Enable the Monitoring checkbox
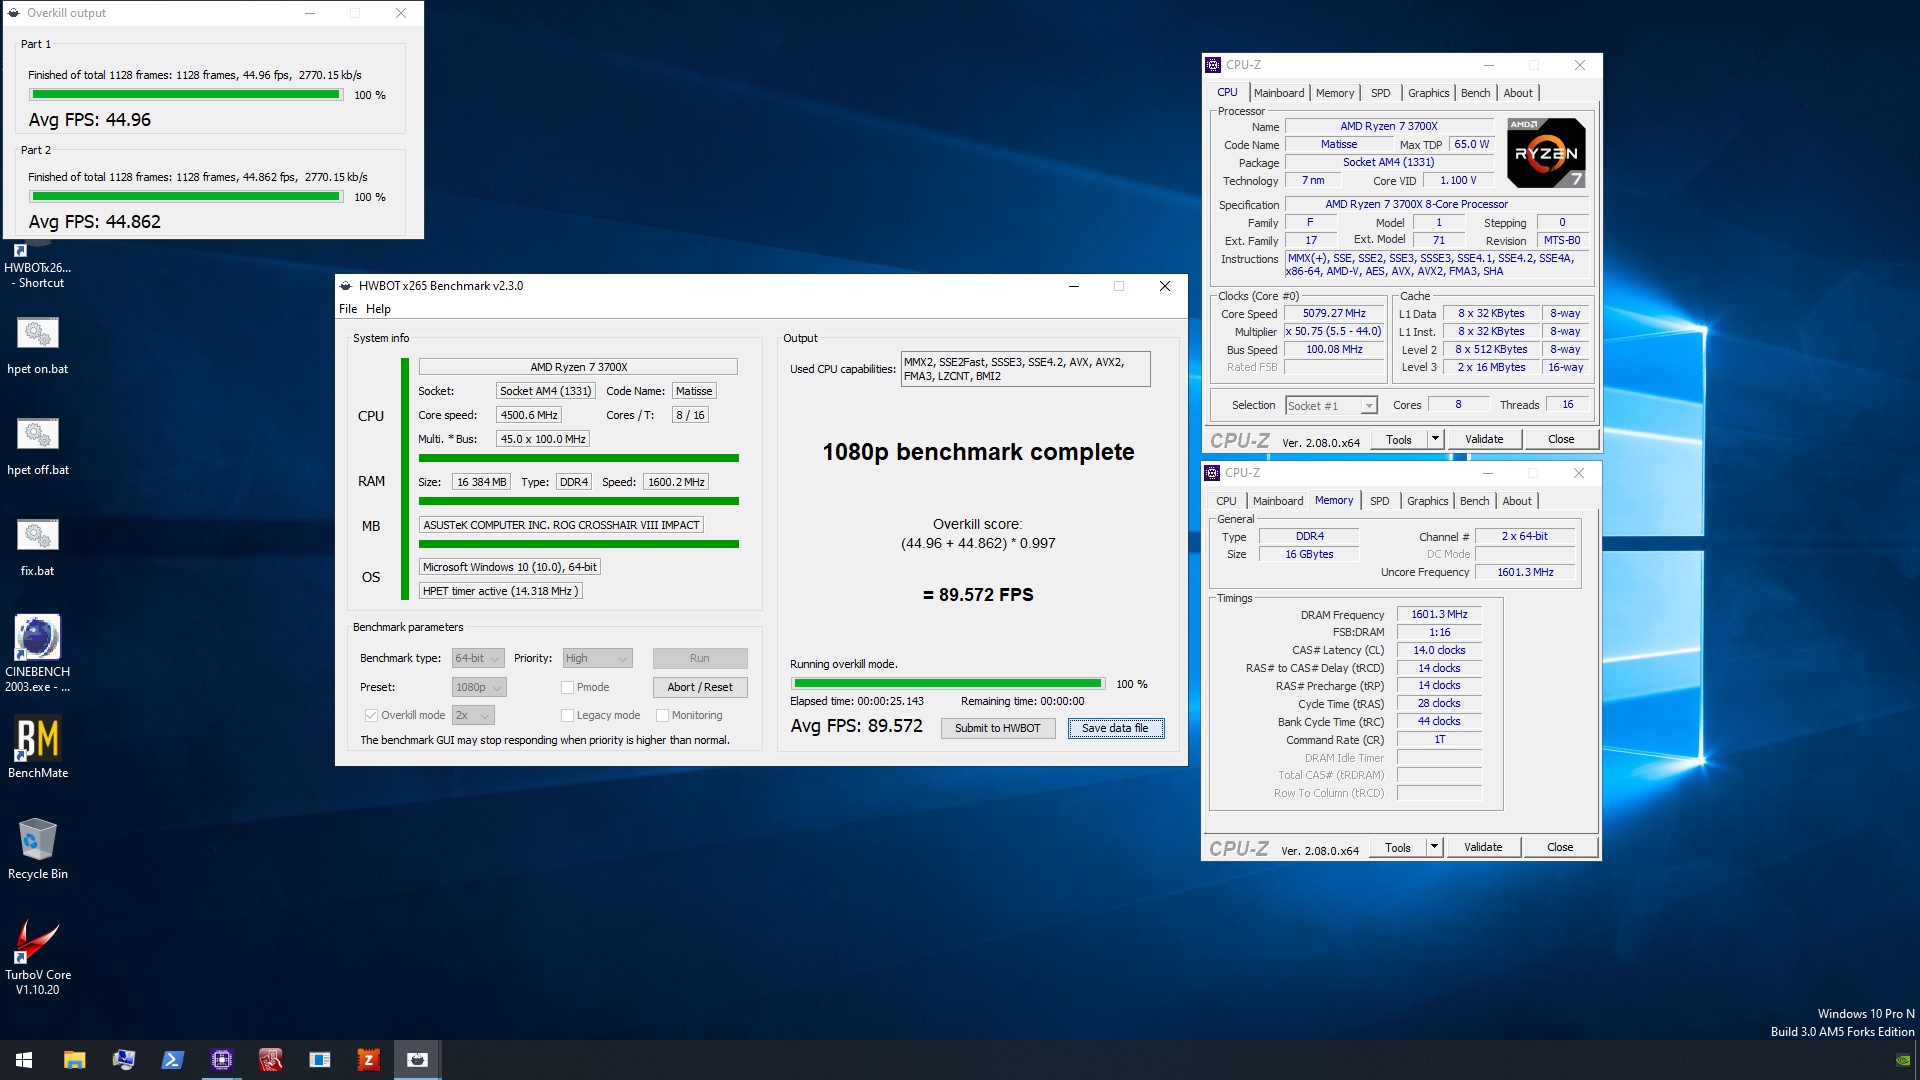 coord(662,715)
